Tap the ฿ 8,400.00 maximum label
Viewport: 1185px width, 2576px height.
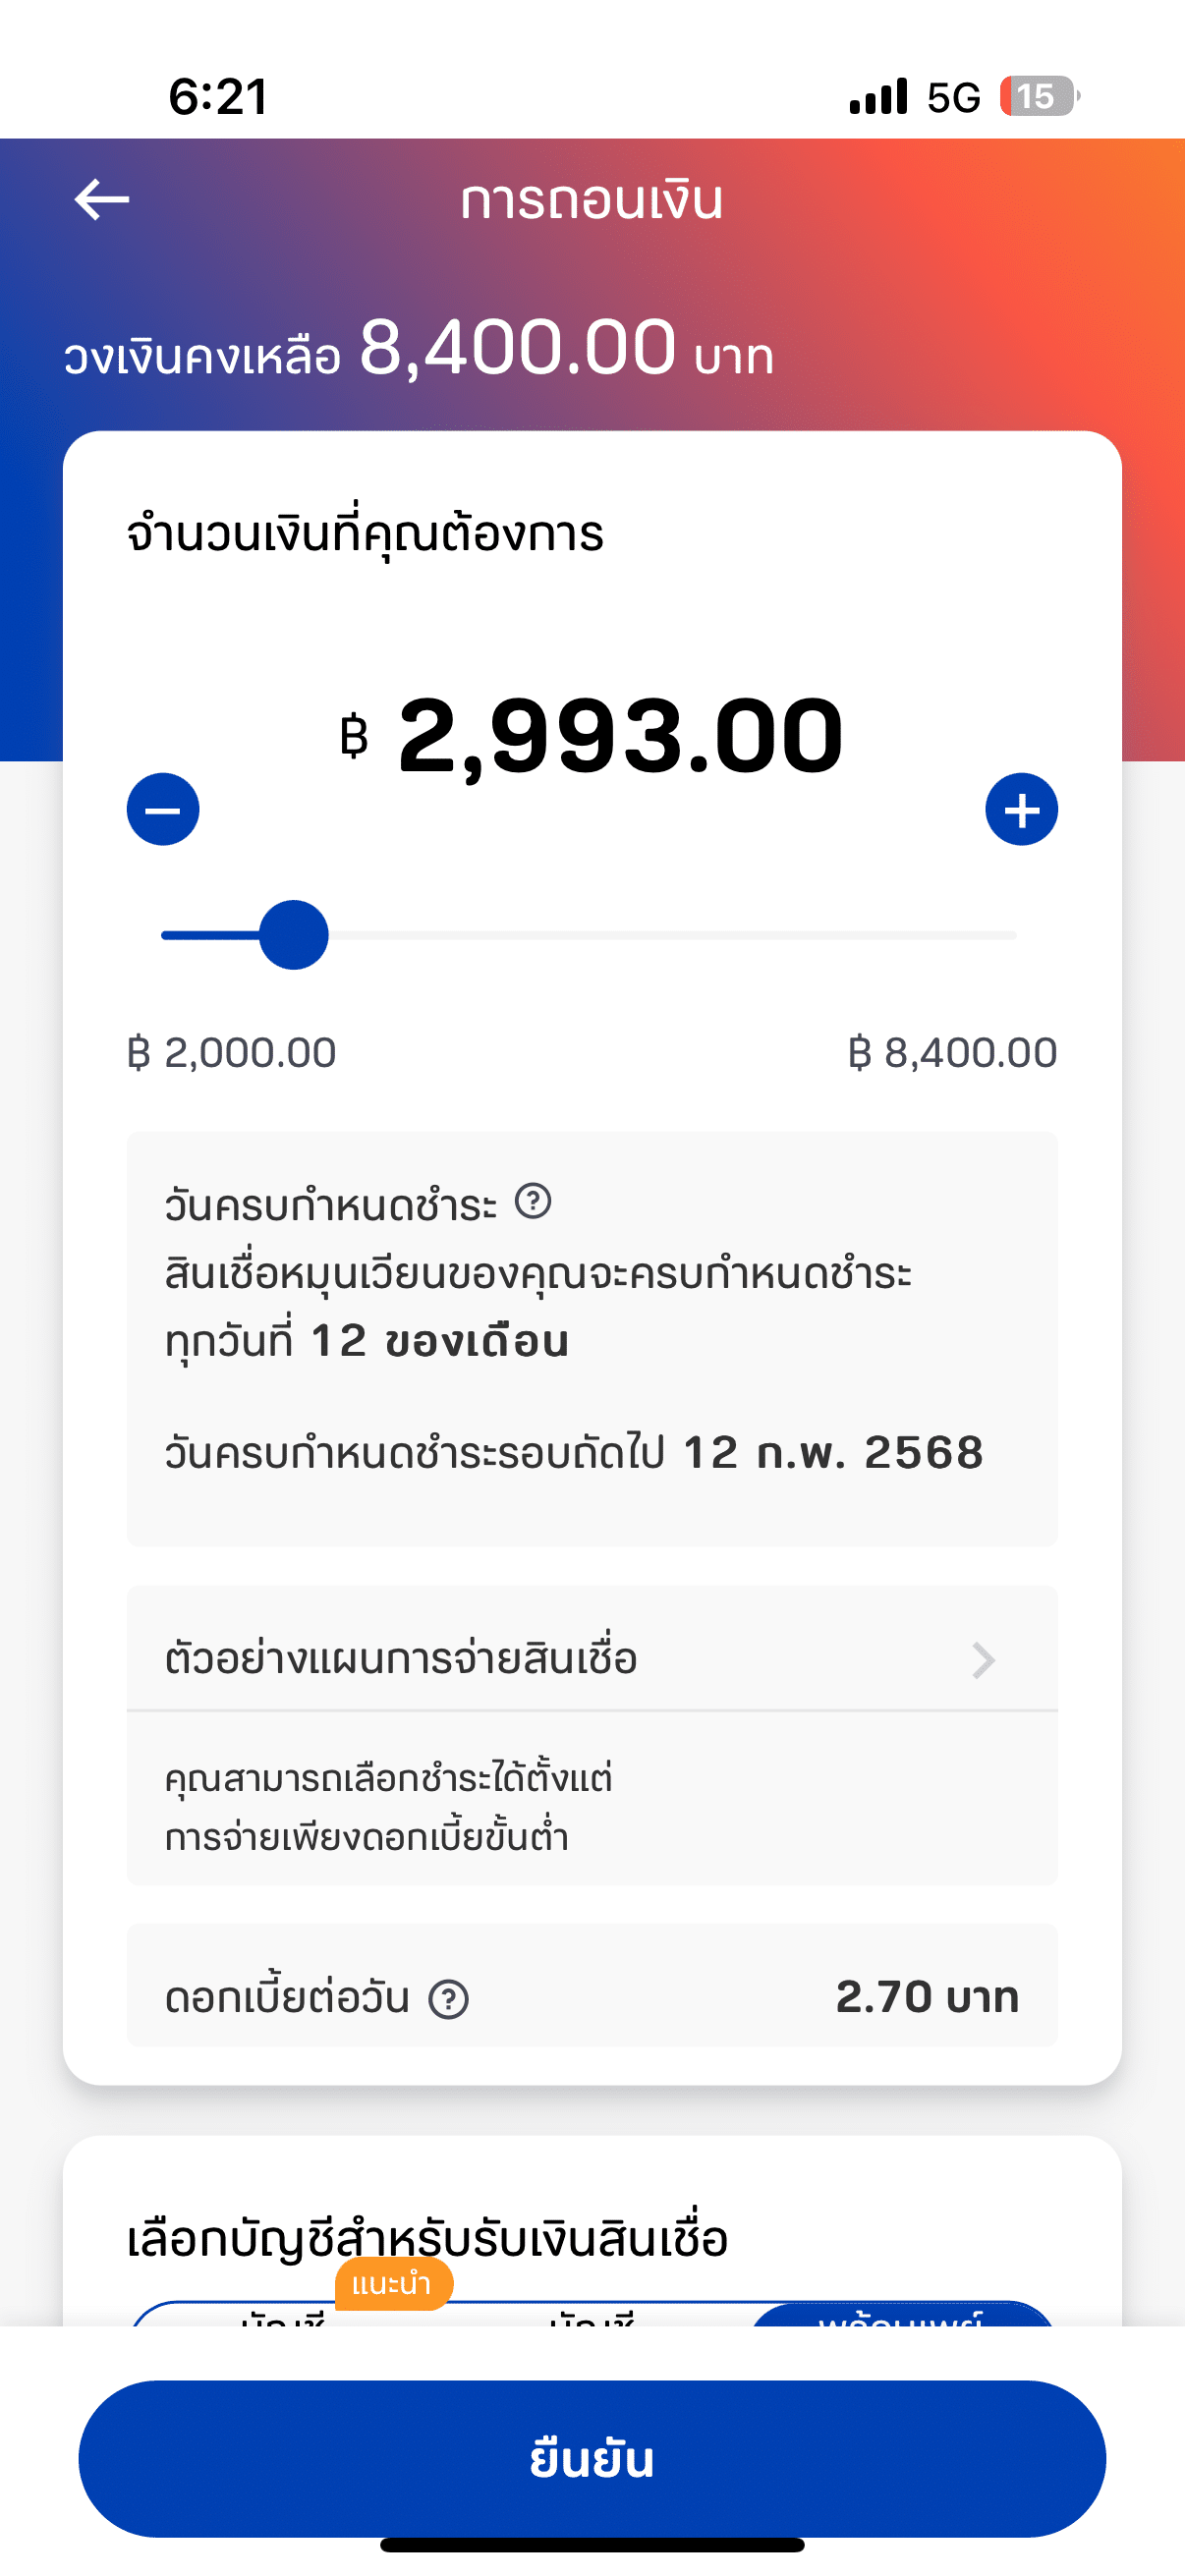click(x=952, y=1053)
